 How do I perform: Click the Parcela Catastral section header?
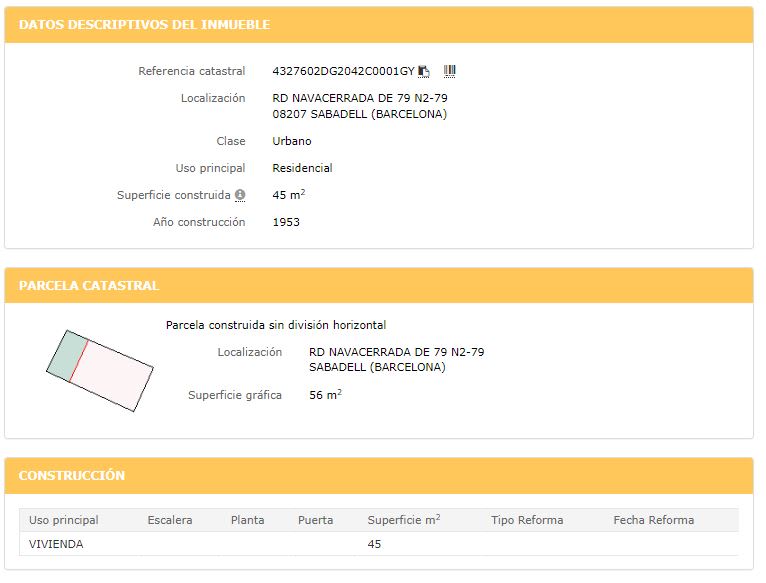coord(89,286)
